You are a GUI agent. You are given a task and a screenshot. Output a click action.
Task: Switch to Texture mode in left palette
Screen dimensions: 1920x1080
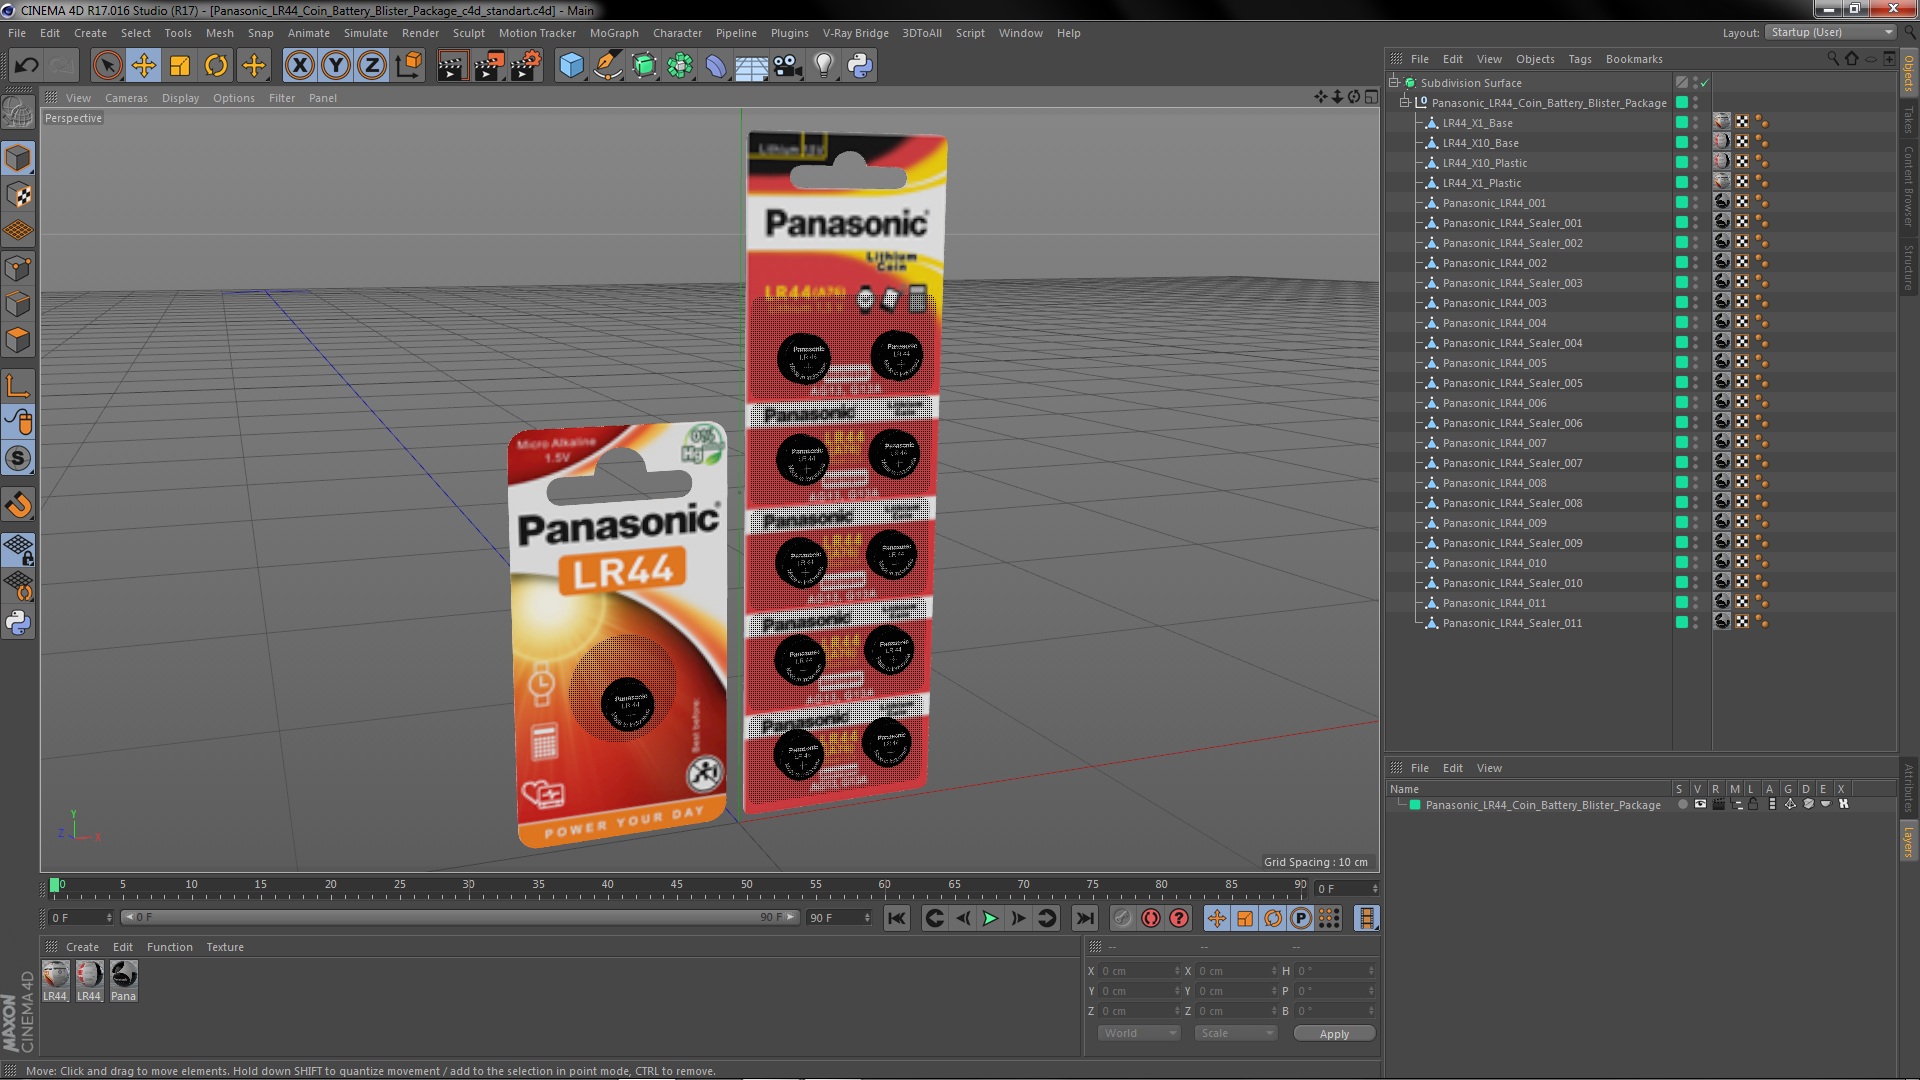(x=18, y=194)
